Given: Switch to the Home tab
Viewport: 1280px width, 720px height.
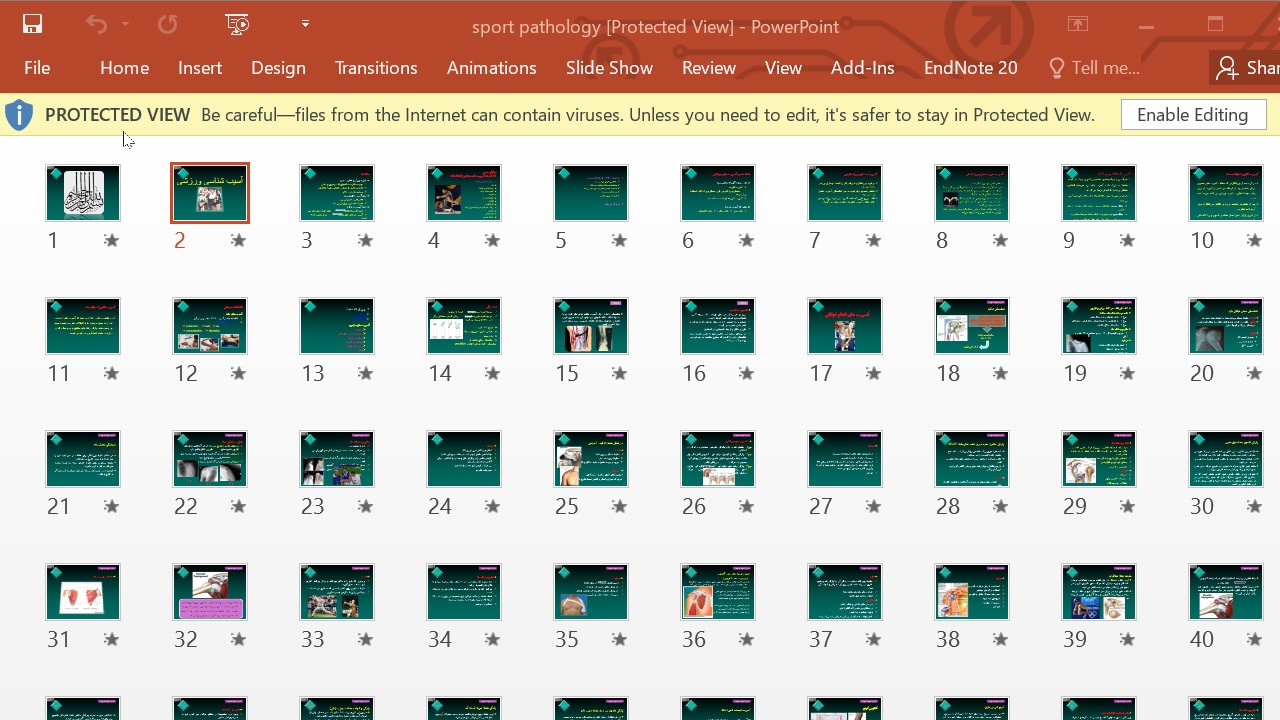Looking at the screenshot, I should point(124,68).
